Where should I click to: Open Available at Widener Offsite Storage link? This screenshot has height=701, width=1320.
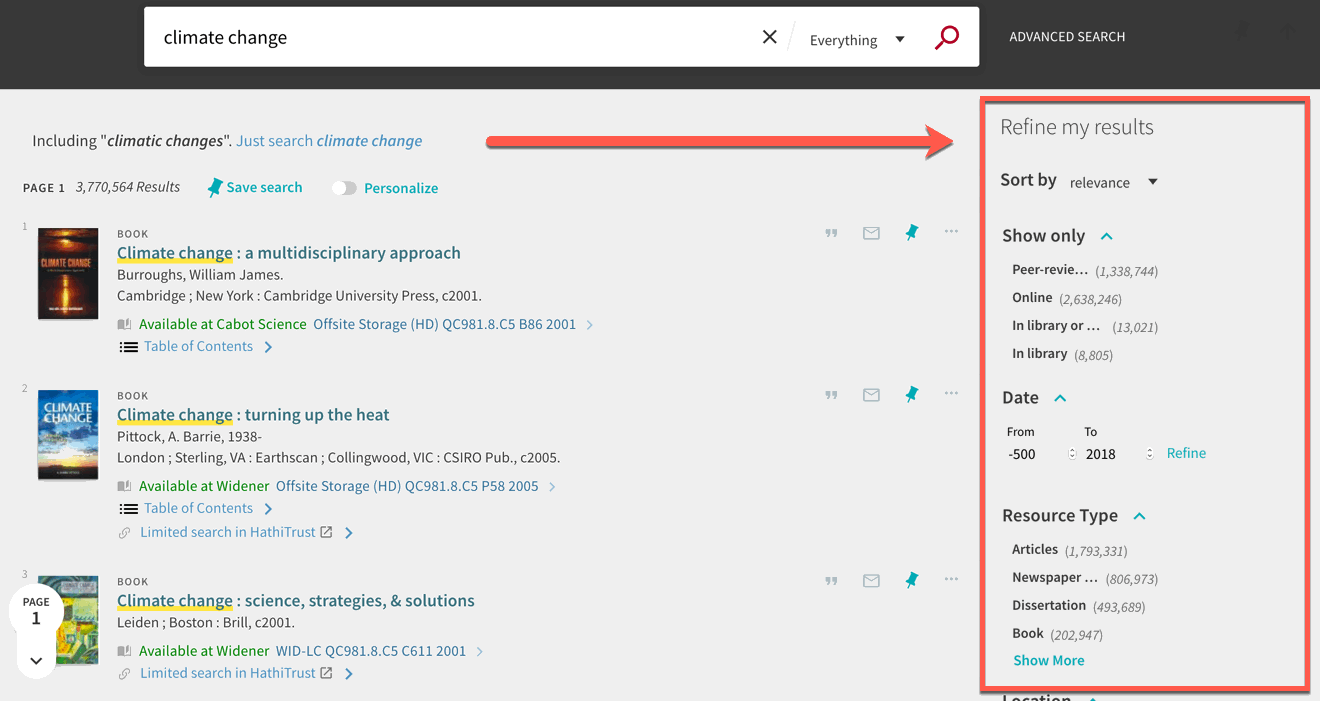pyautogui.click(x=338, y=486)
